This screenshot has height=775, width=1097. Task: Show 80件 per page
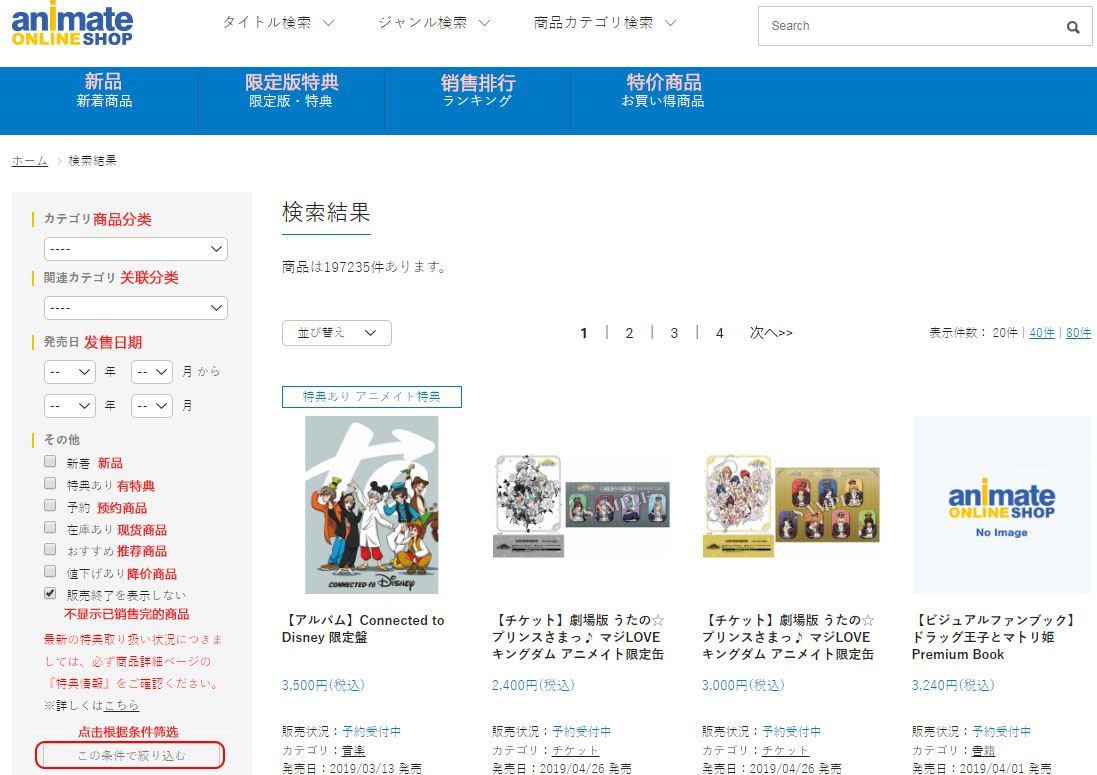pos(1078,333)
